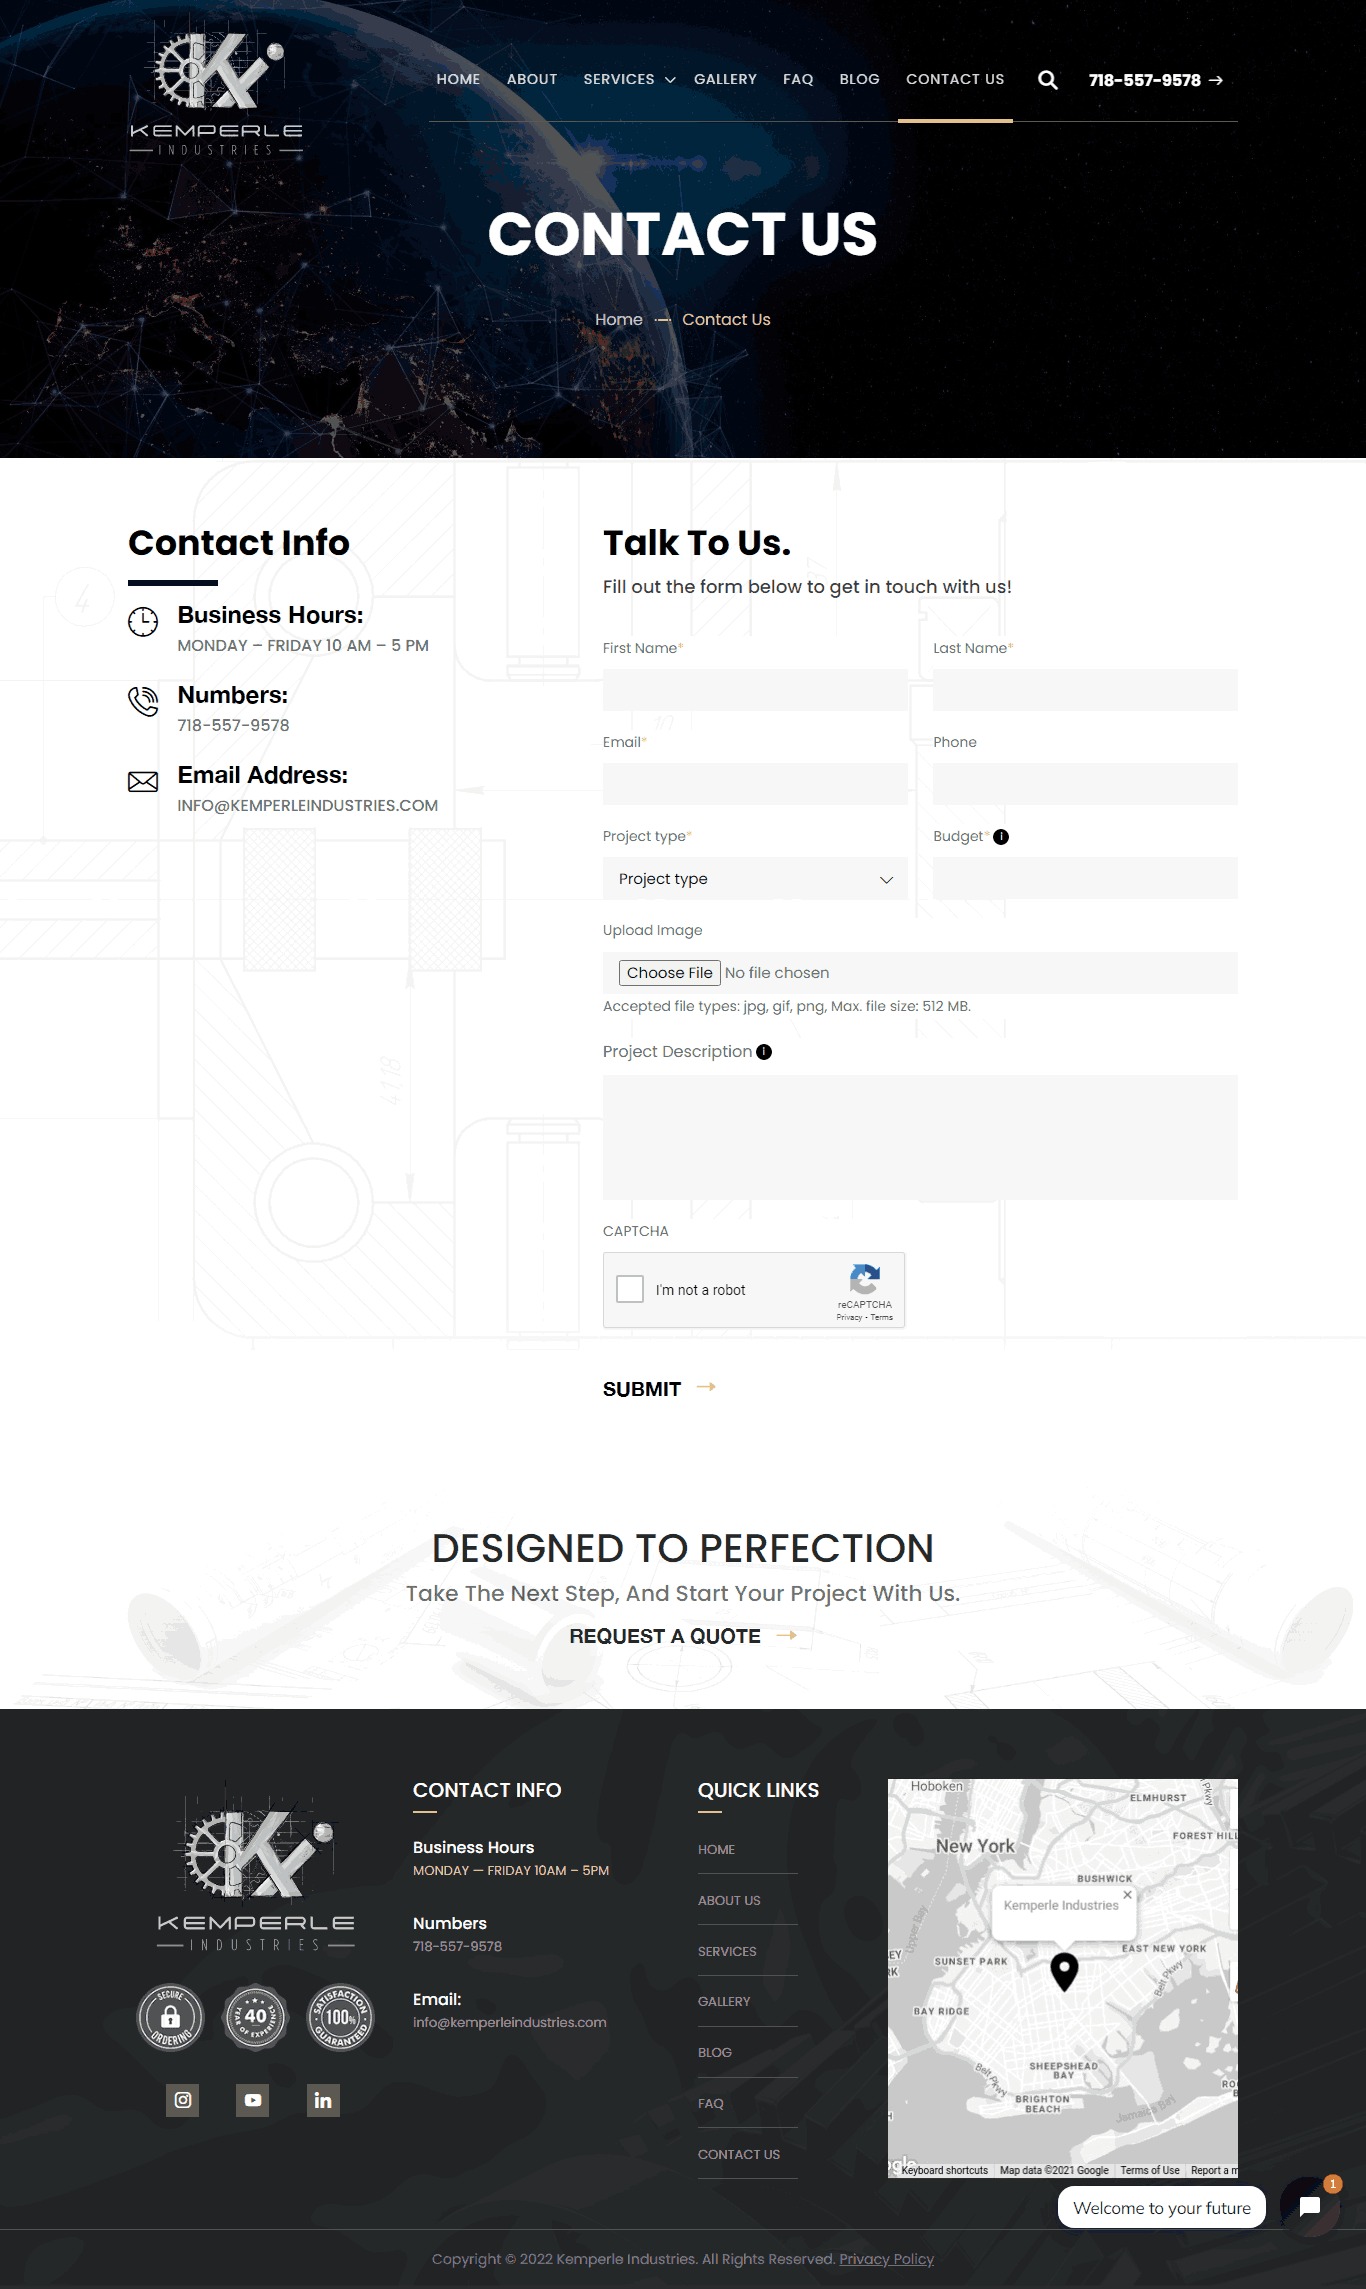Image resolution: width=1366 pixels, height=2289 pixels.
Task: Click the phone icon beside Numbers
Action: pyautogui.click(x=142, y=702)
